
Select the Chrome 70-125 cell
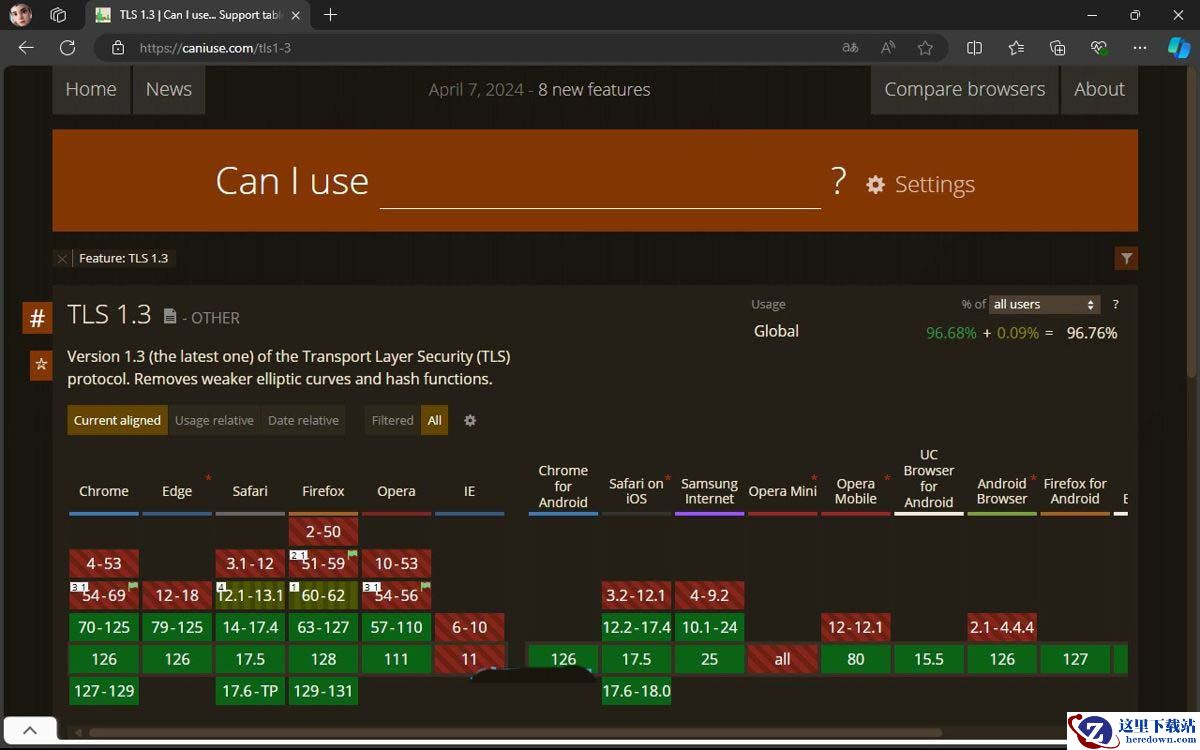pos(104,627)
